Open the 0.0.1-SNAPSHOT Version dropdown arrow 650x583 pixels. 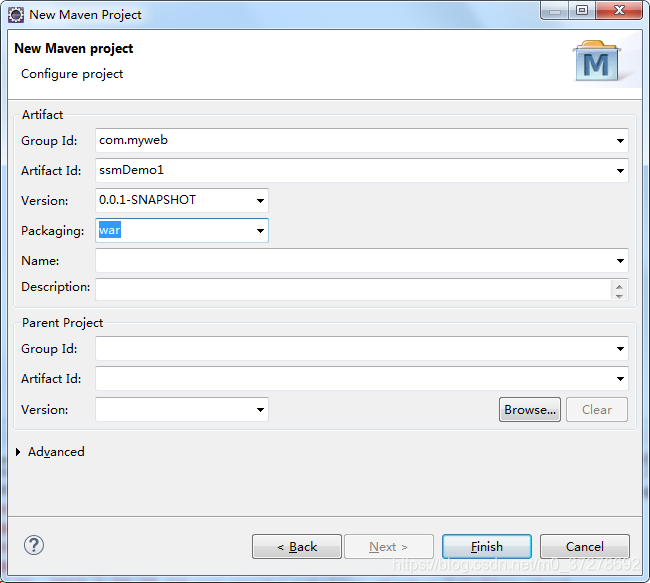coord(260,201)
